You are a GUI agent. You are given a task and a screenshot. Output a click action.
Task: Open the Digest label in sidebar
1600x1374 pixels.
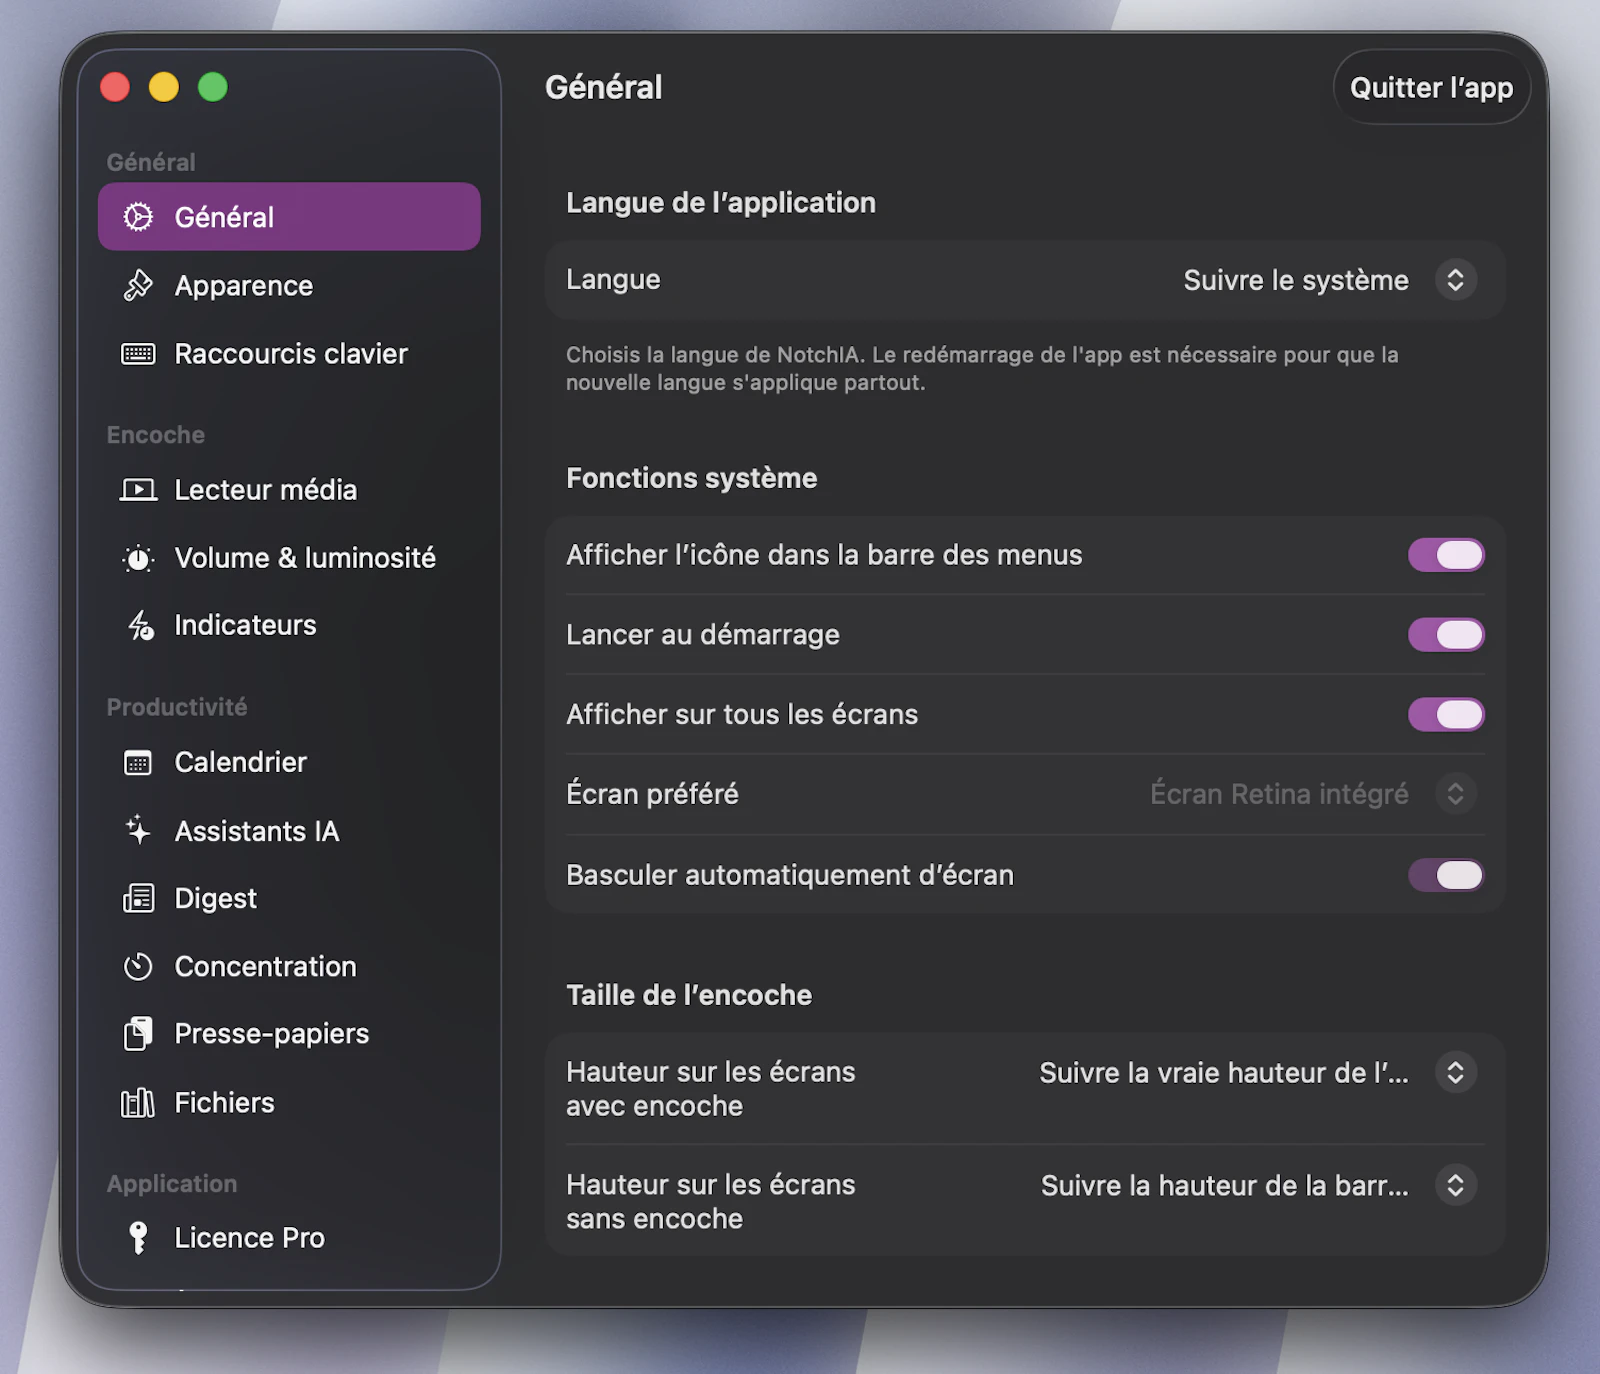point(215,899)
